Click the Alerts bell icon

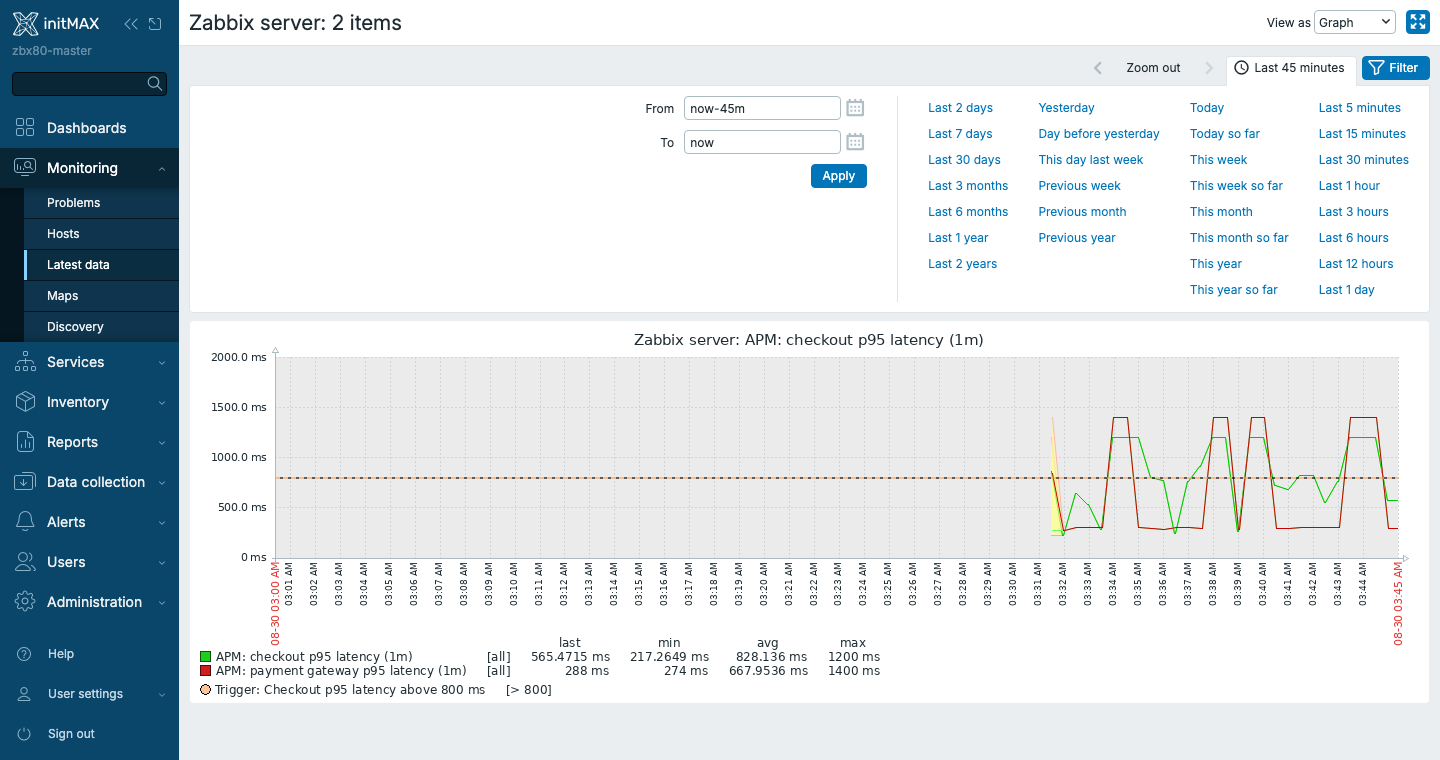(25, 522)
